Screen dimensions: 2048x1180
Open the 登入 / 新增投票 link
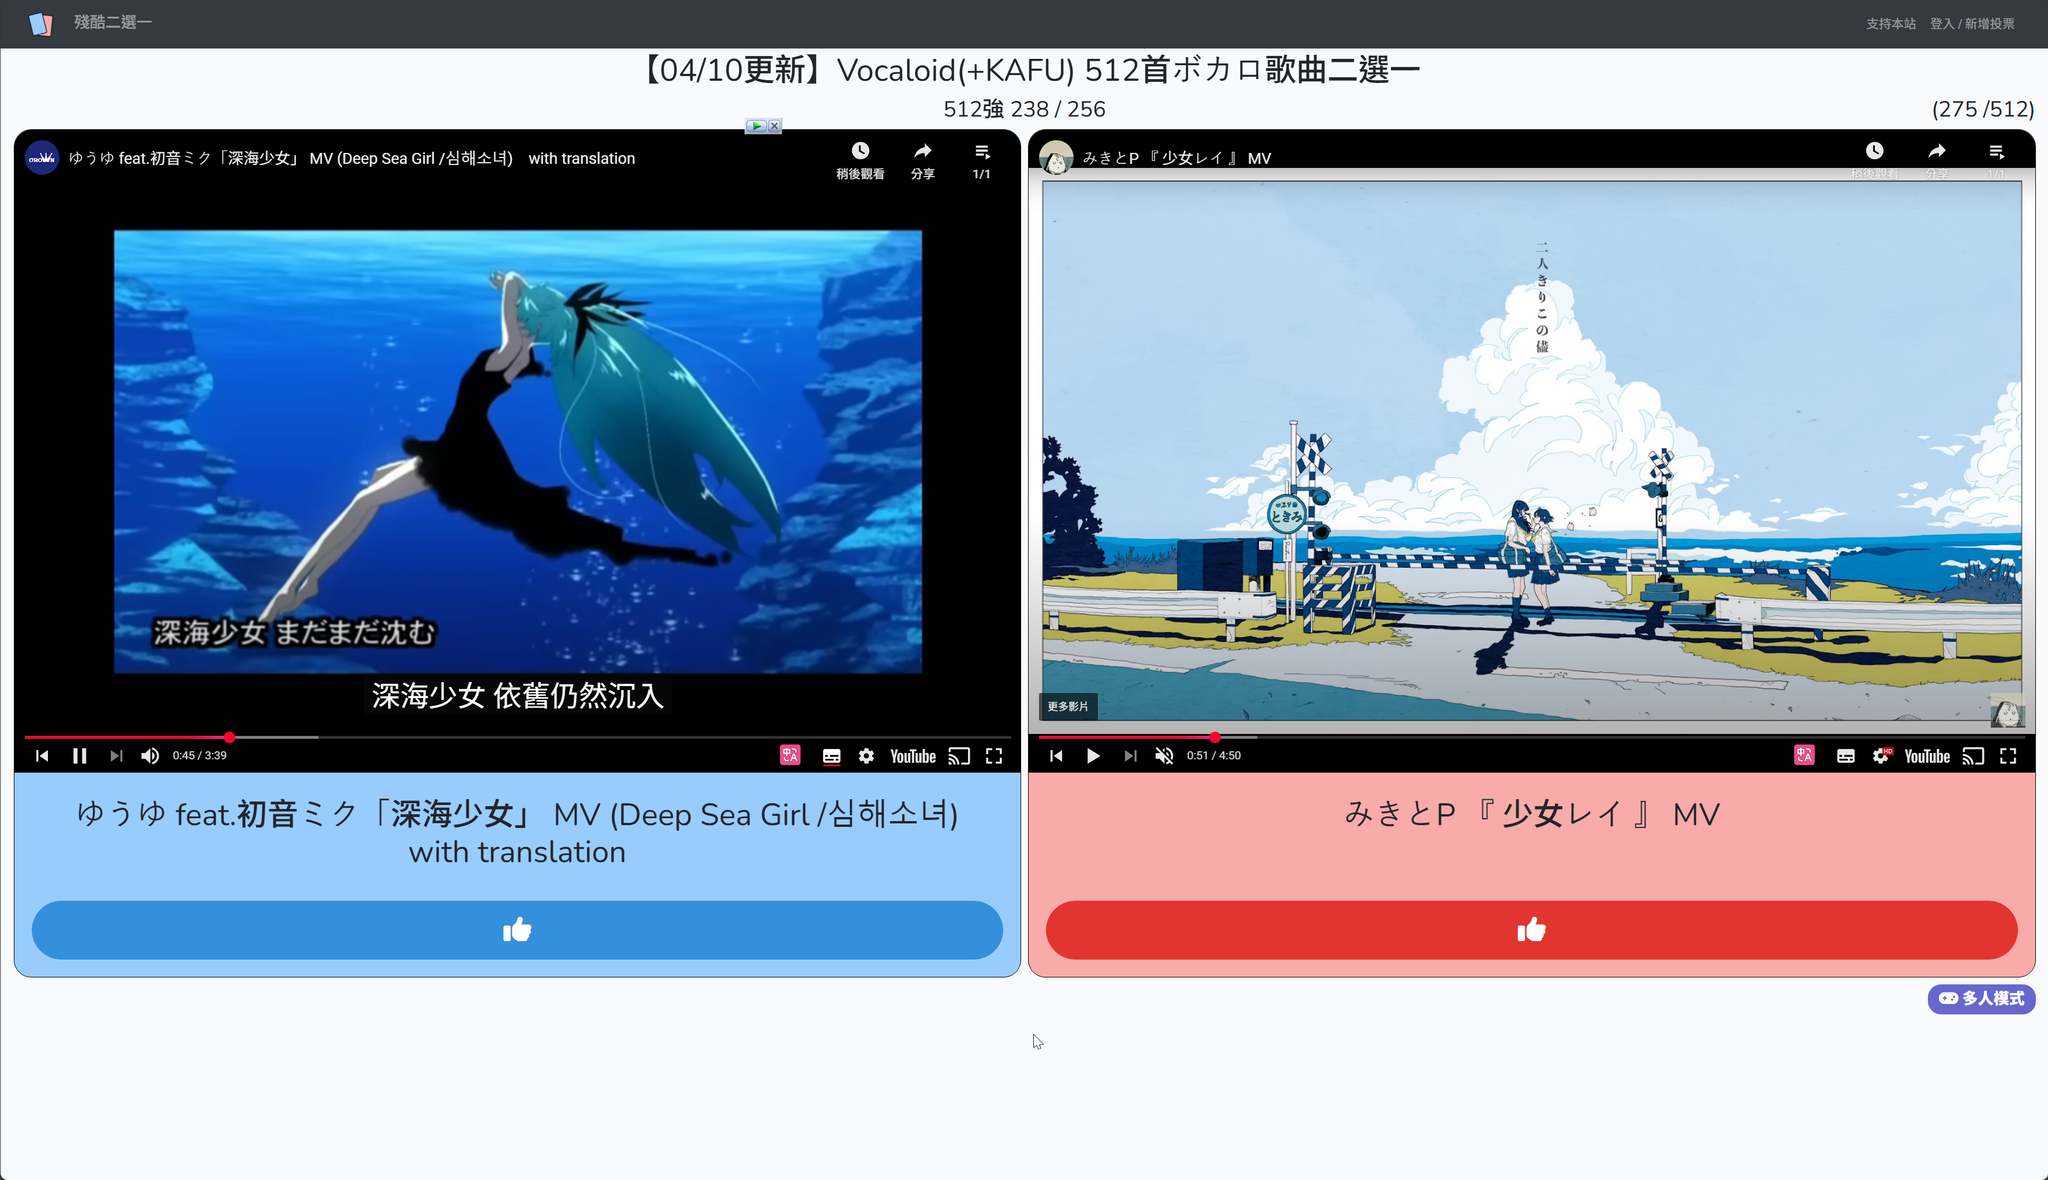1972,23
